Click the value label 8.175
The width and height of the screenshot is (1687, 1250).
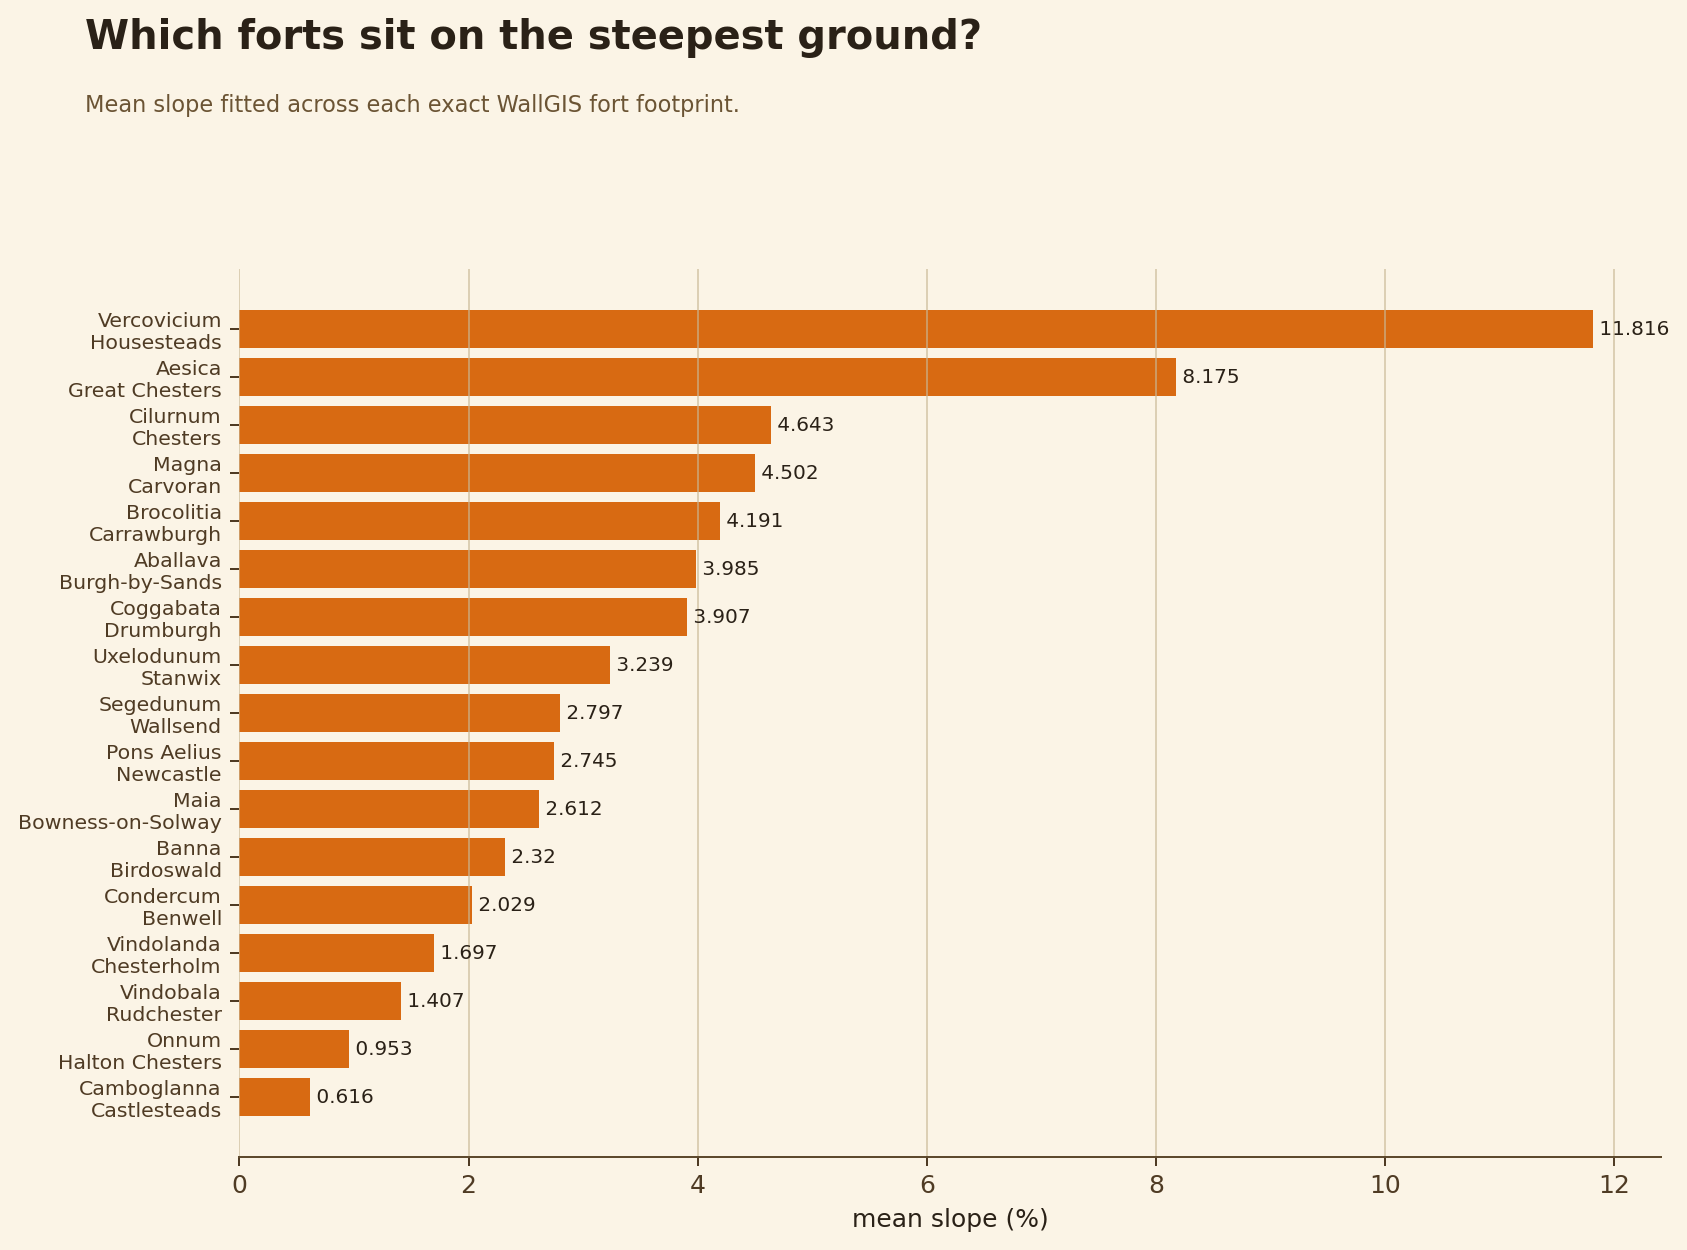click(x=1211, y=377)
